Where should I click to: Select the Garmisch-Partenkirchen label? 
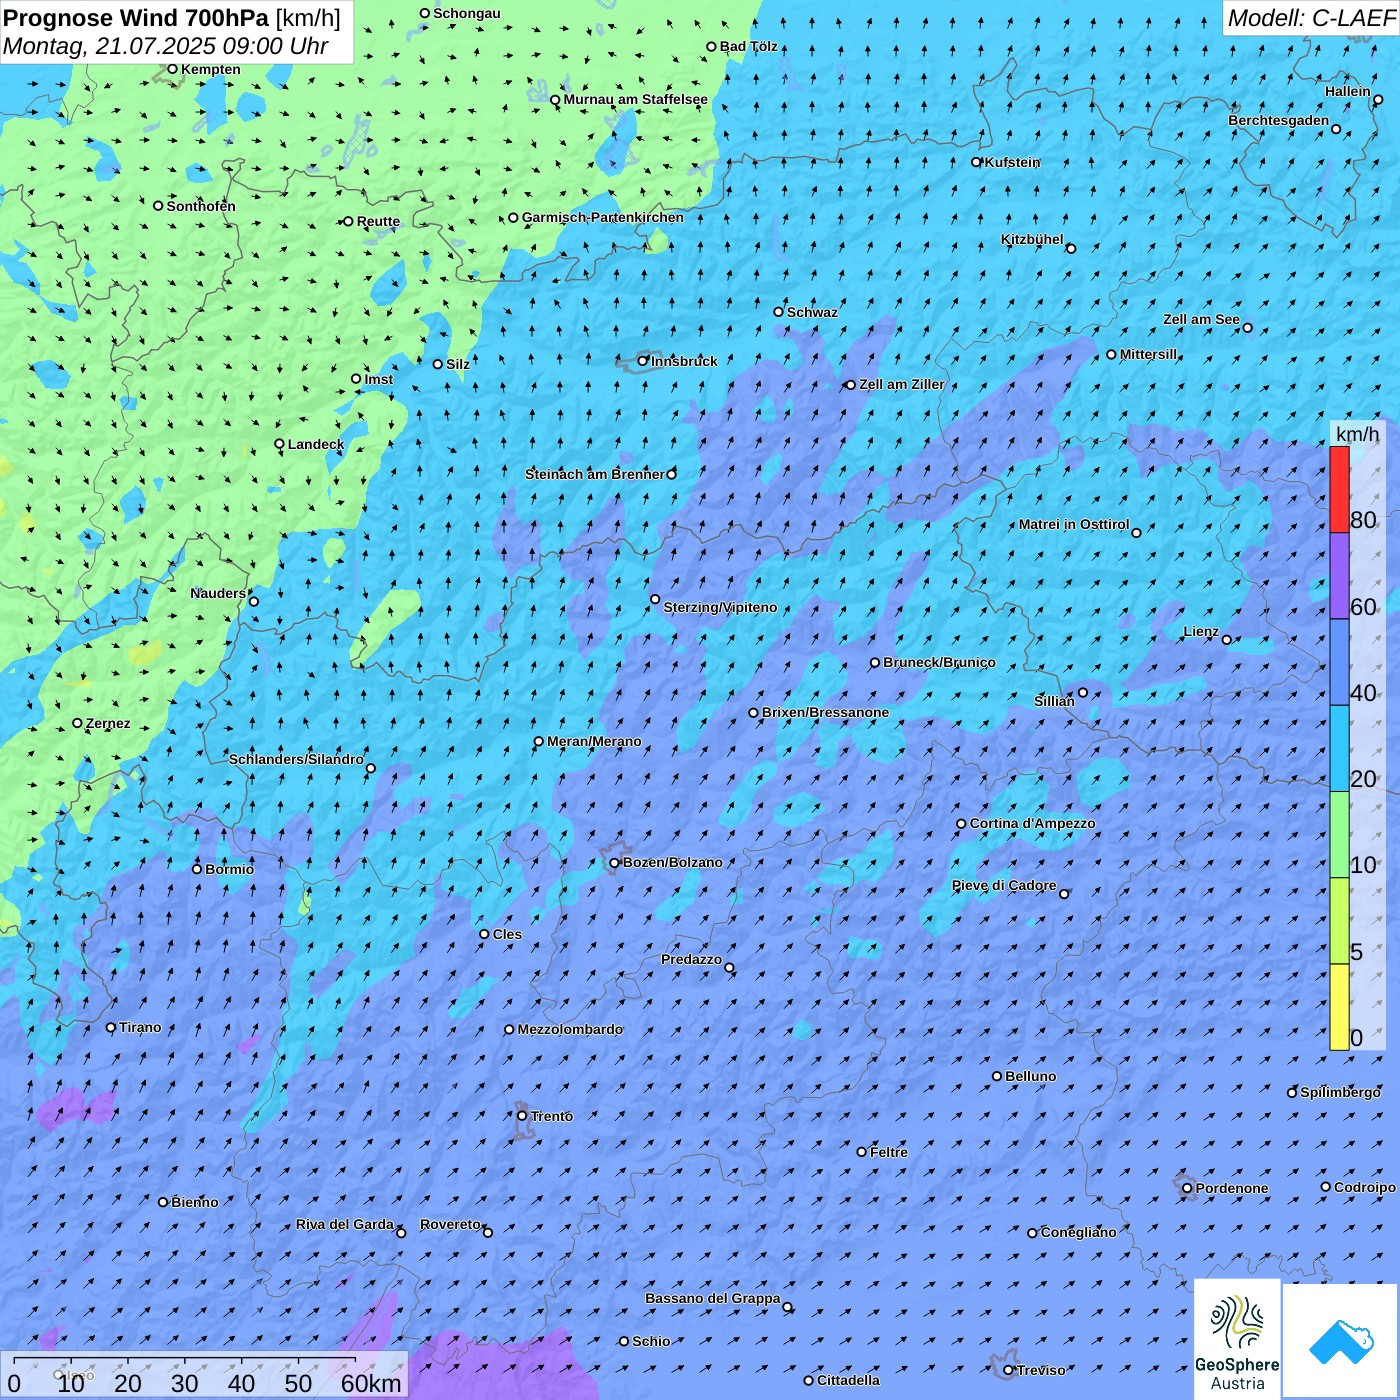click(603, 217)
